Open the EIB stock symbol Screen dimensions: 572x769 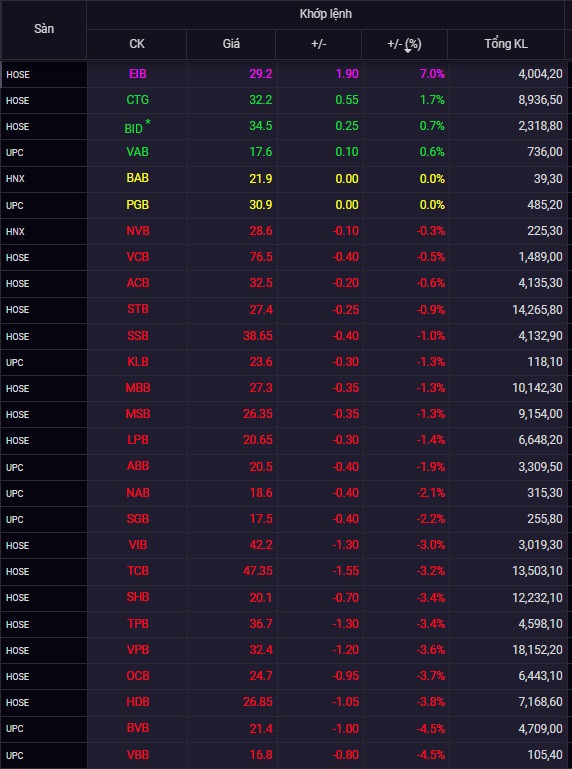pyautogui.click(x=138, y=74)
